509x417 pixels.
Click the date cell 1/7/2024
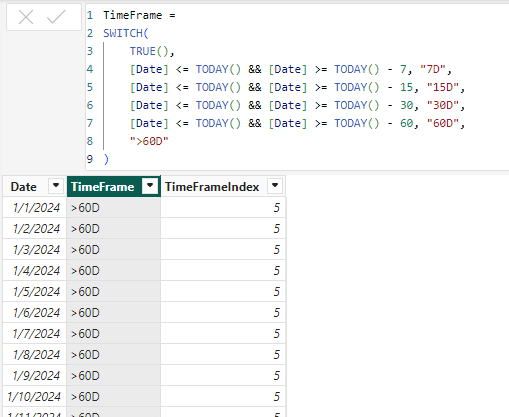(35, 334)
